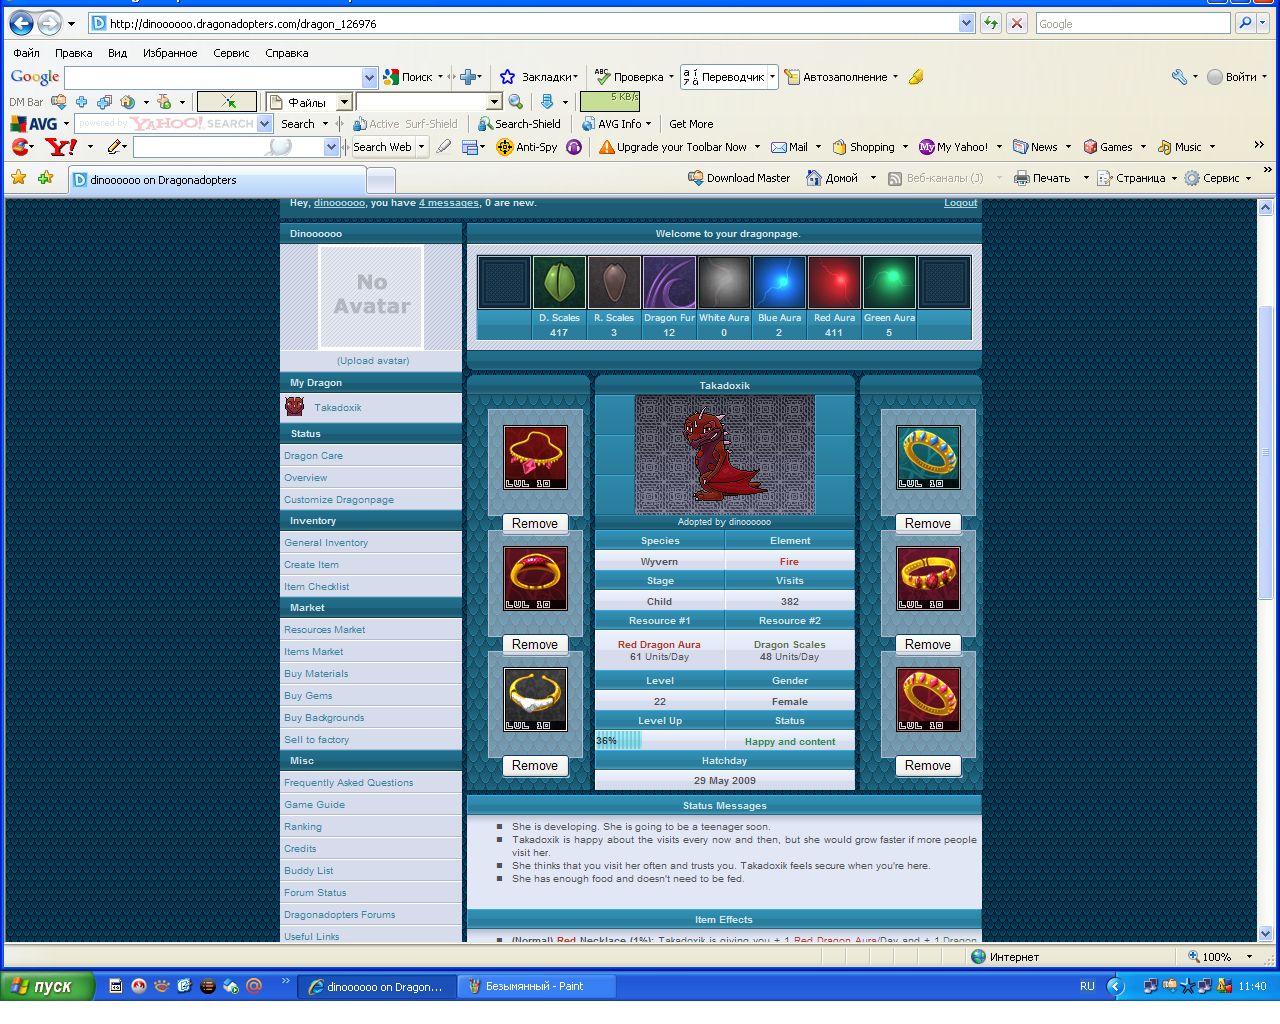Viewport: 1280px width, 1024px height.
Task: Click the Logout link
Action: tap(961, 203)
